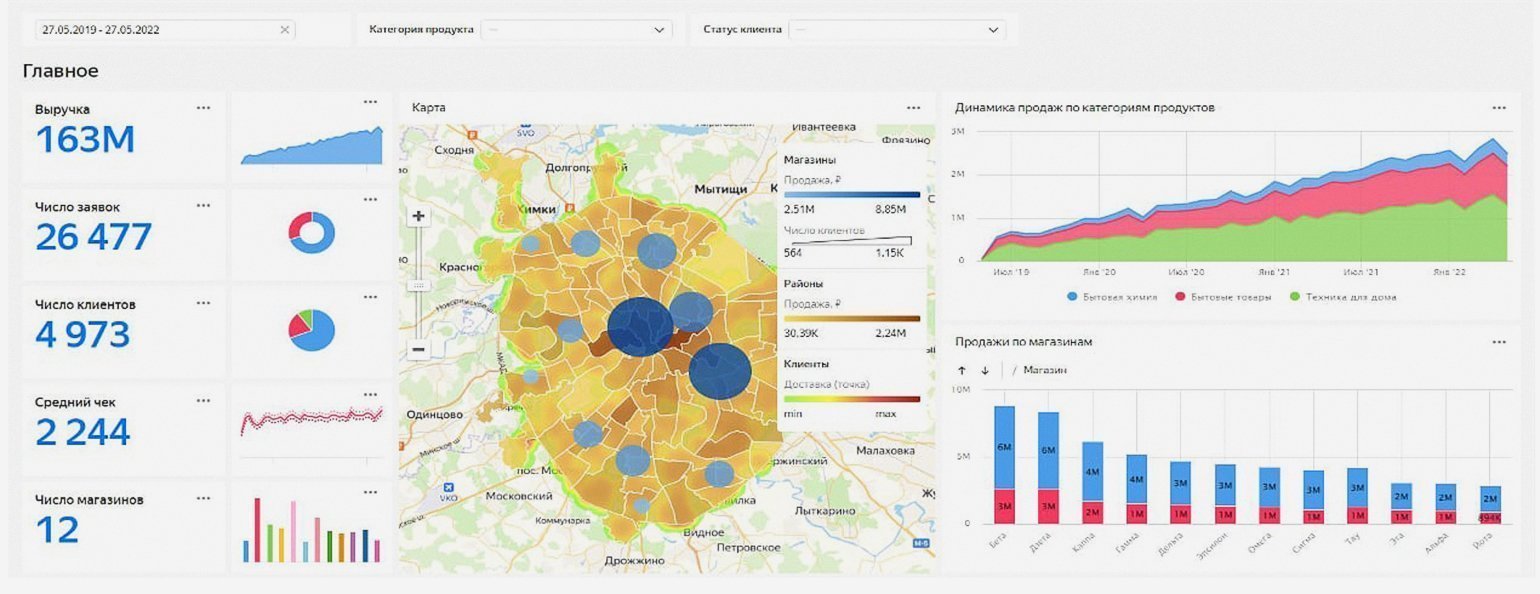Click the sort descending down arrow icon
Image resolution: width=1540 pixels, height=594 pixels.
point(985,370)
